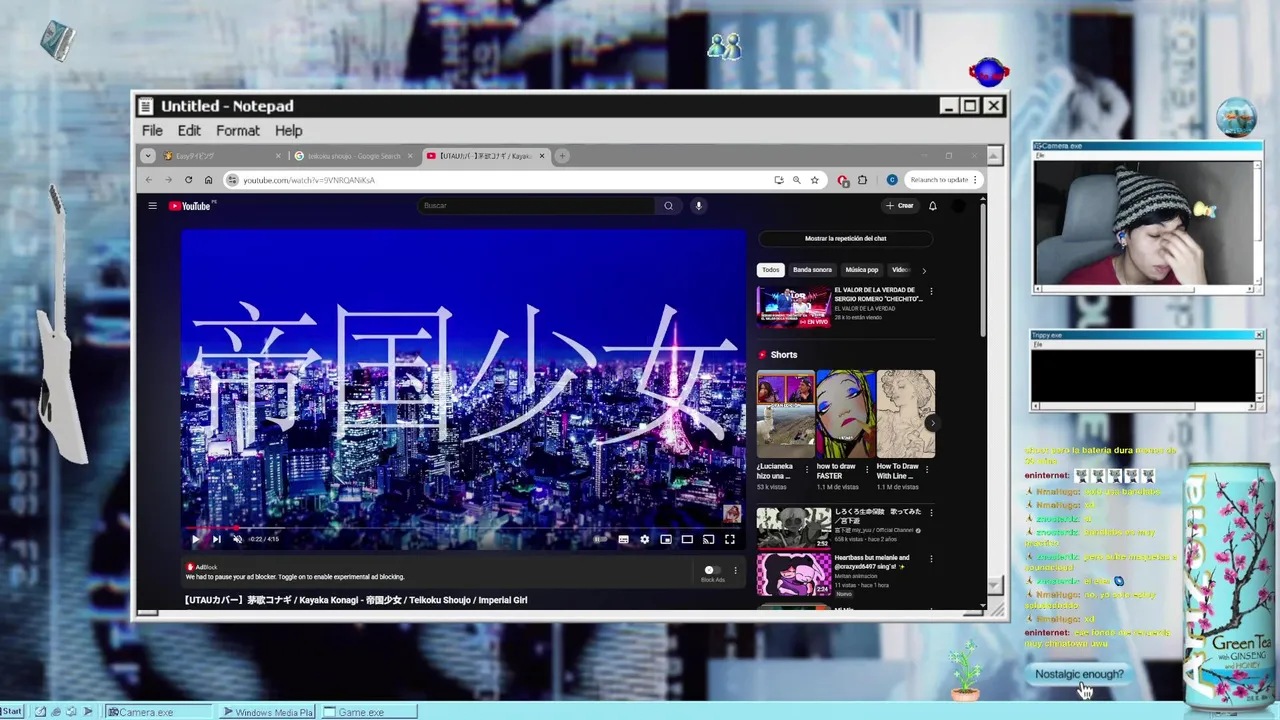
Task: Toggle the AdBlock Block Ads switch
Action: [x=711, y=570]
